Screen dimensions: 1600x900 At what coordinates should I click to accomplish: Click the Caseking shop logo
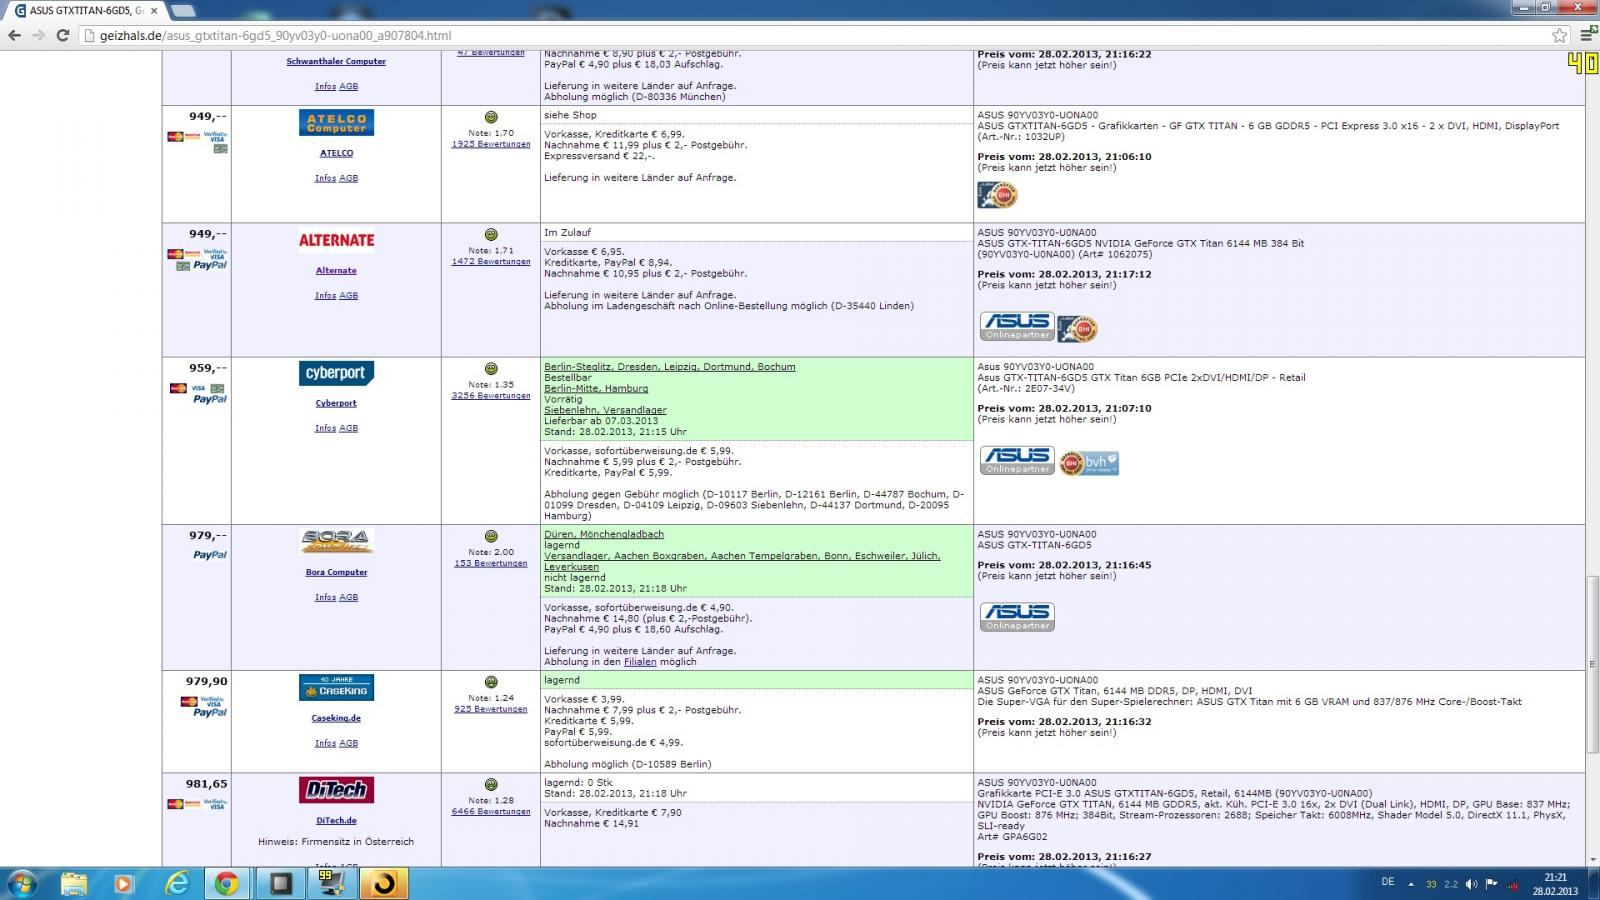click(336, 688)
